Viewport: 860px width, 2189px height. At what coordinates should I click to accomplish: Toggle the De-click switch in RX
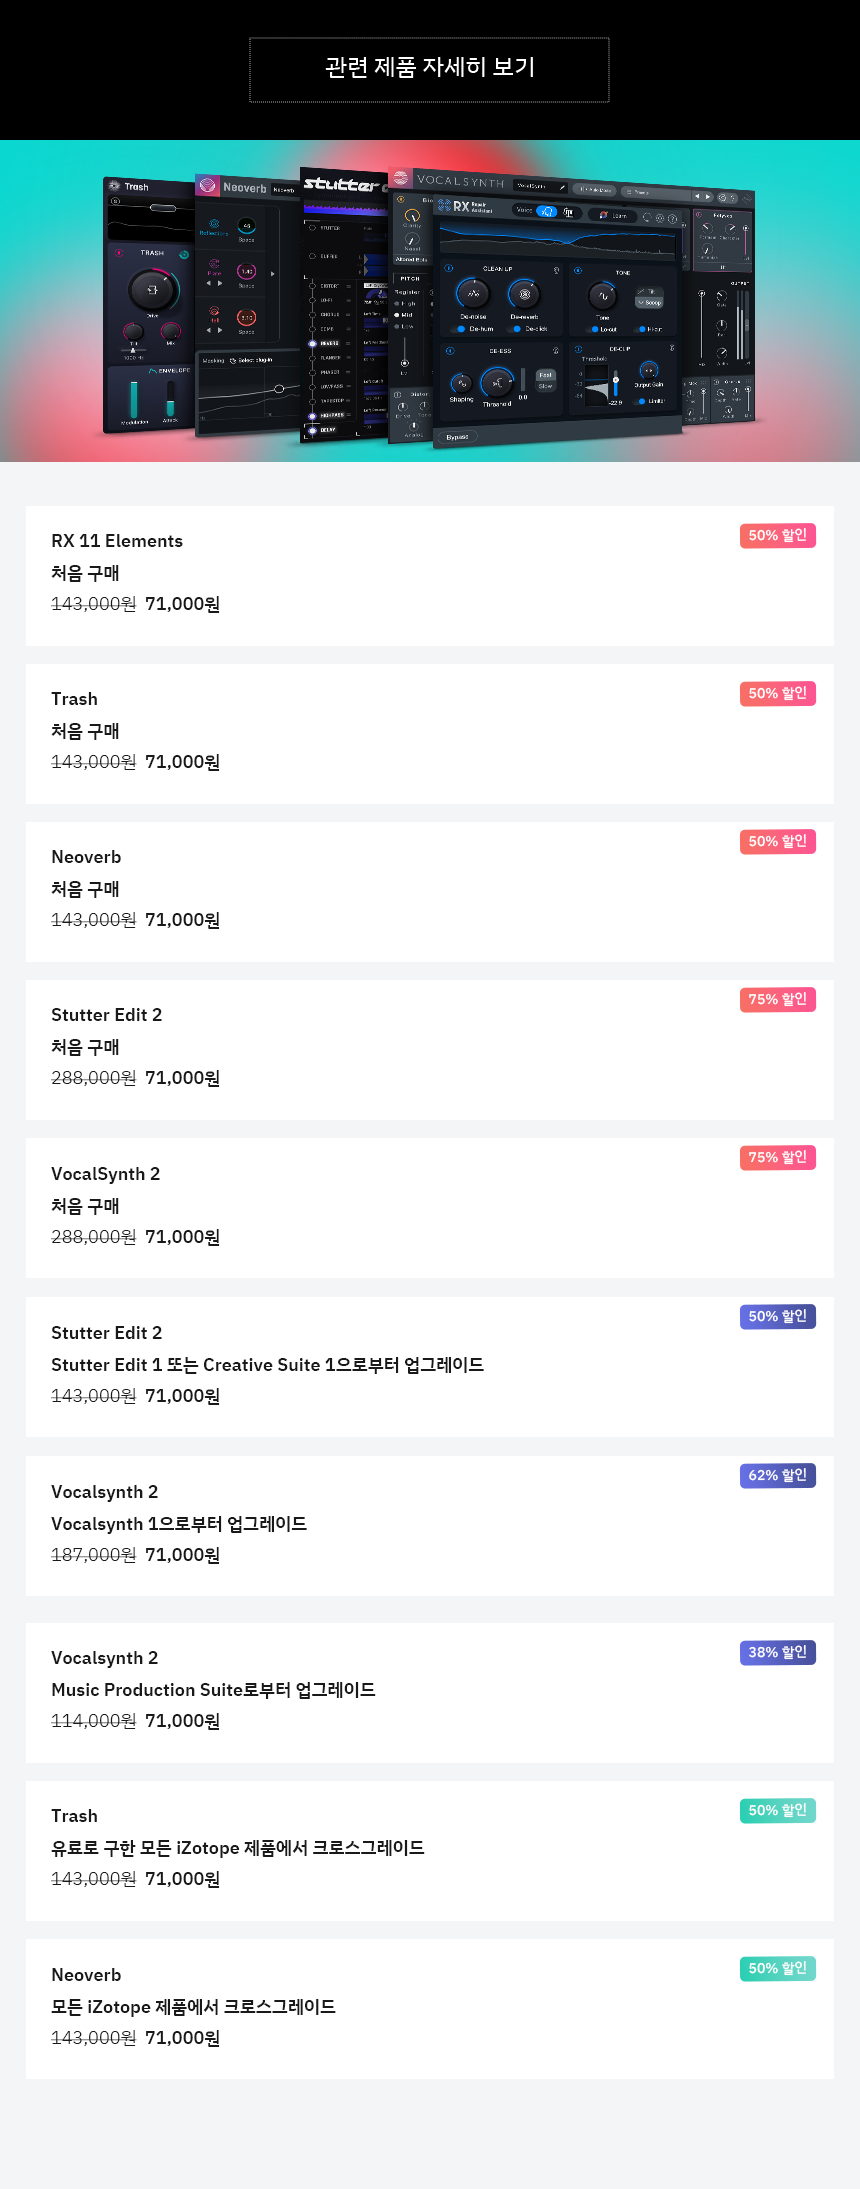click(517, 329)
